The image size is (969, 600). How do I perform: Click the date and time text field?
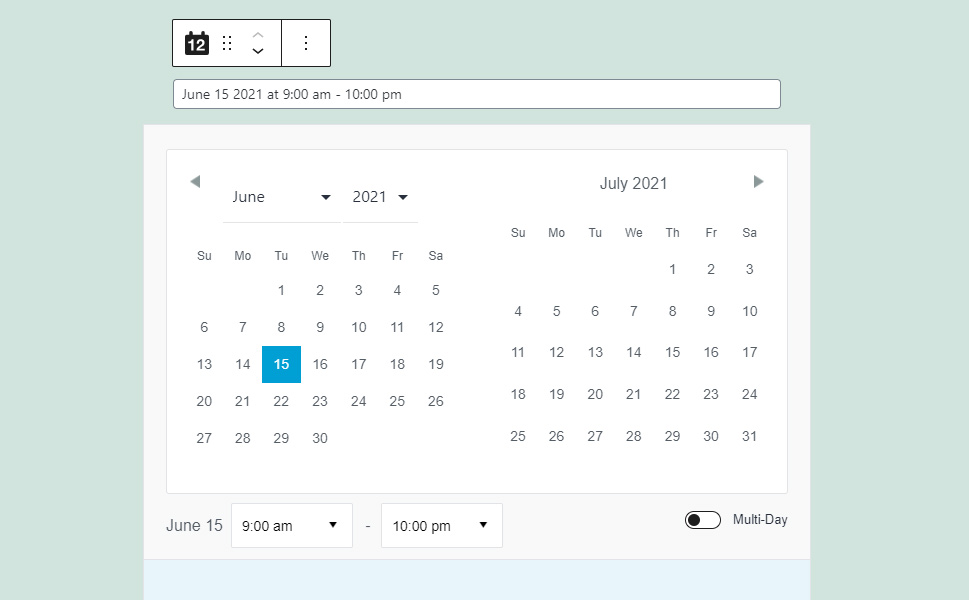pyautogui.click(x=476, y=94)
